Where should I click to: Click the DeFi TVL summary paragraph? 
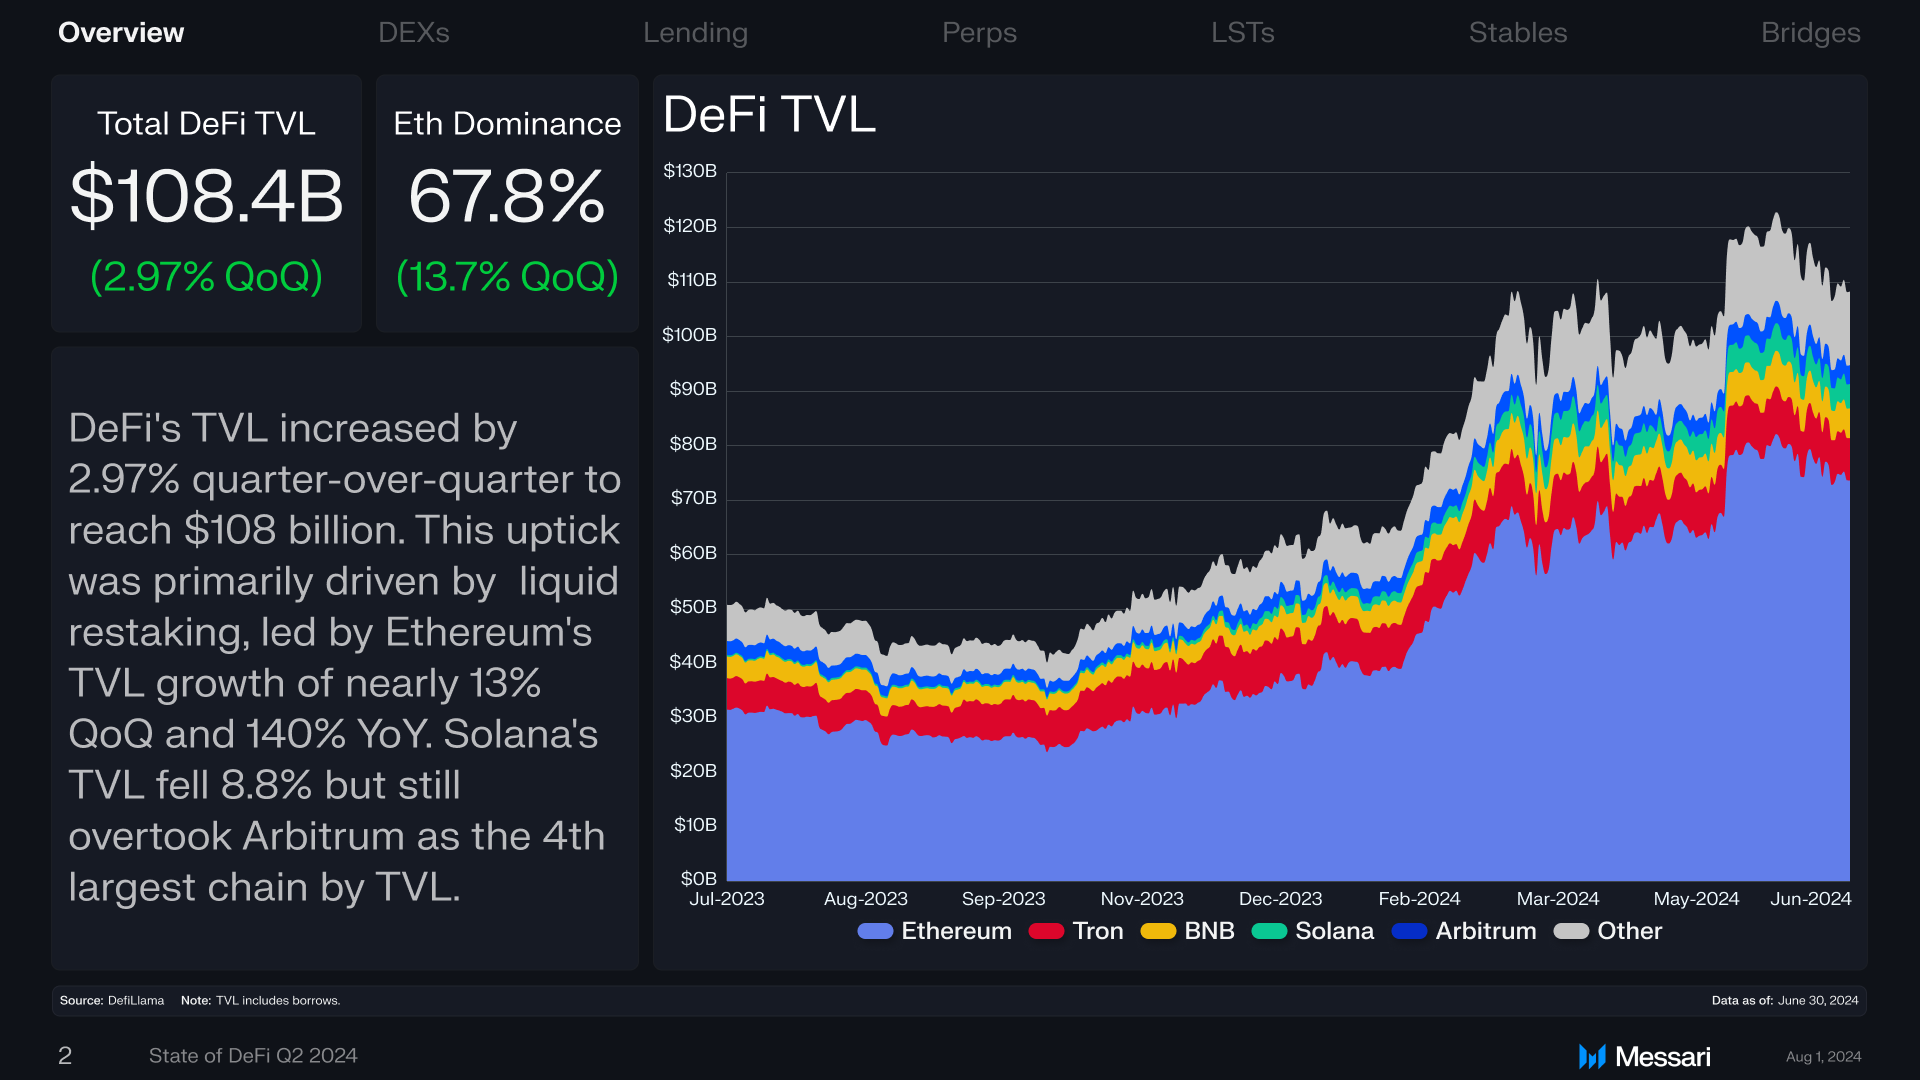click(345, 658)
